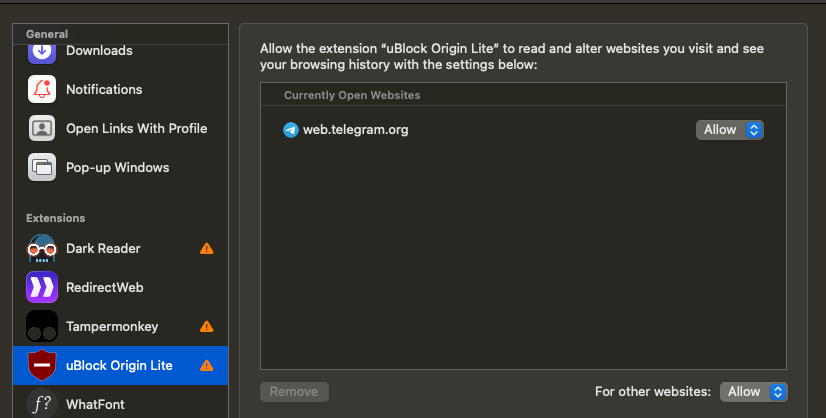Open the Pop-up Windows settings item
Screen dimensions: 826x418
click(121, 167)
